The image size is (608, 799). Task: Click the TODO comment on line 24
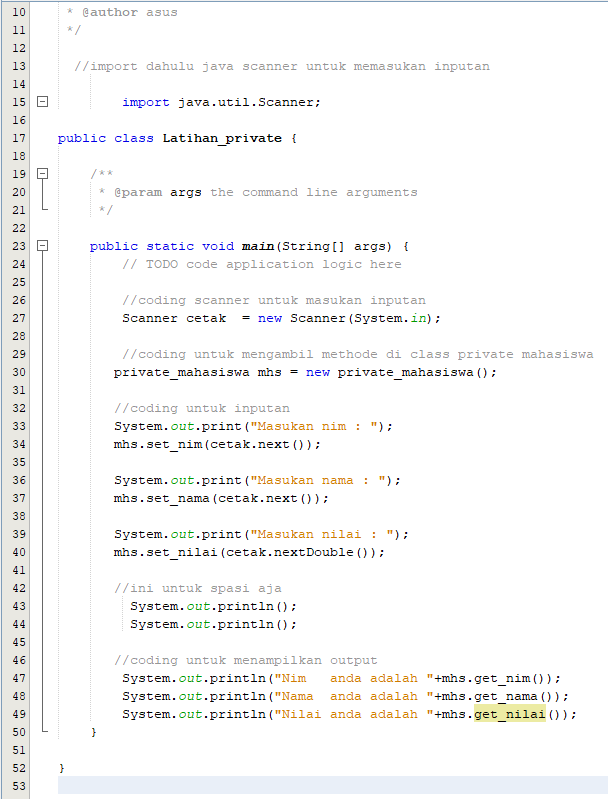pos(262,264)
